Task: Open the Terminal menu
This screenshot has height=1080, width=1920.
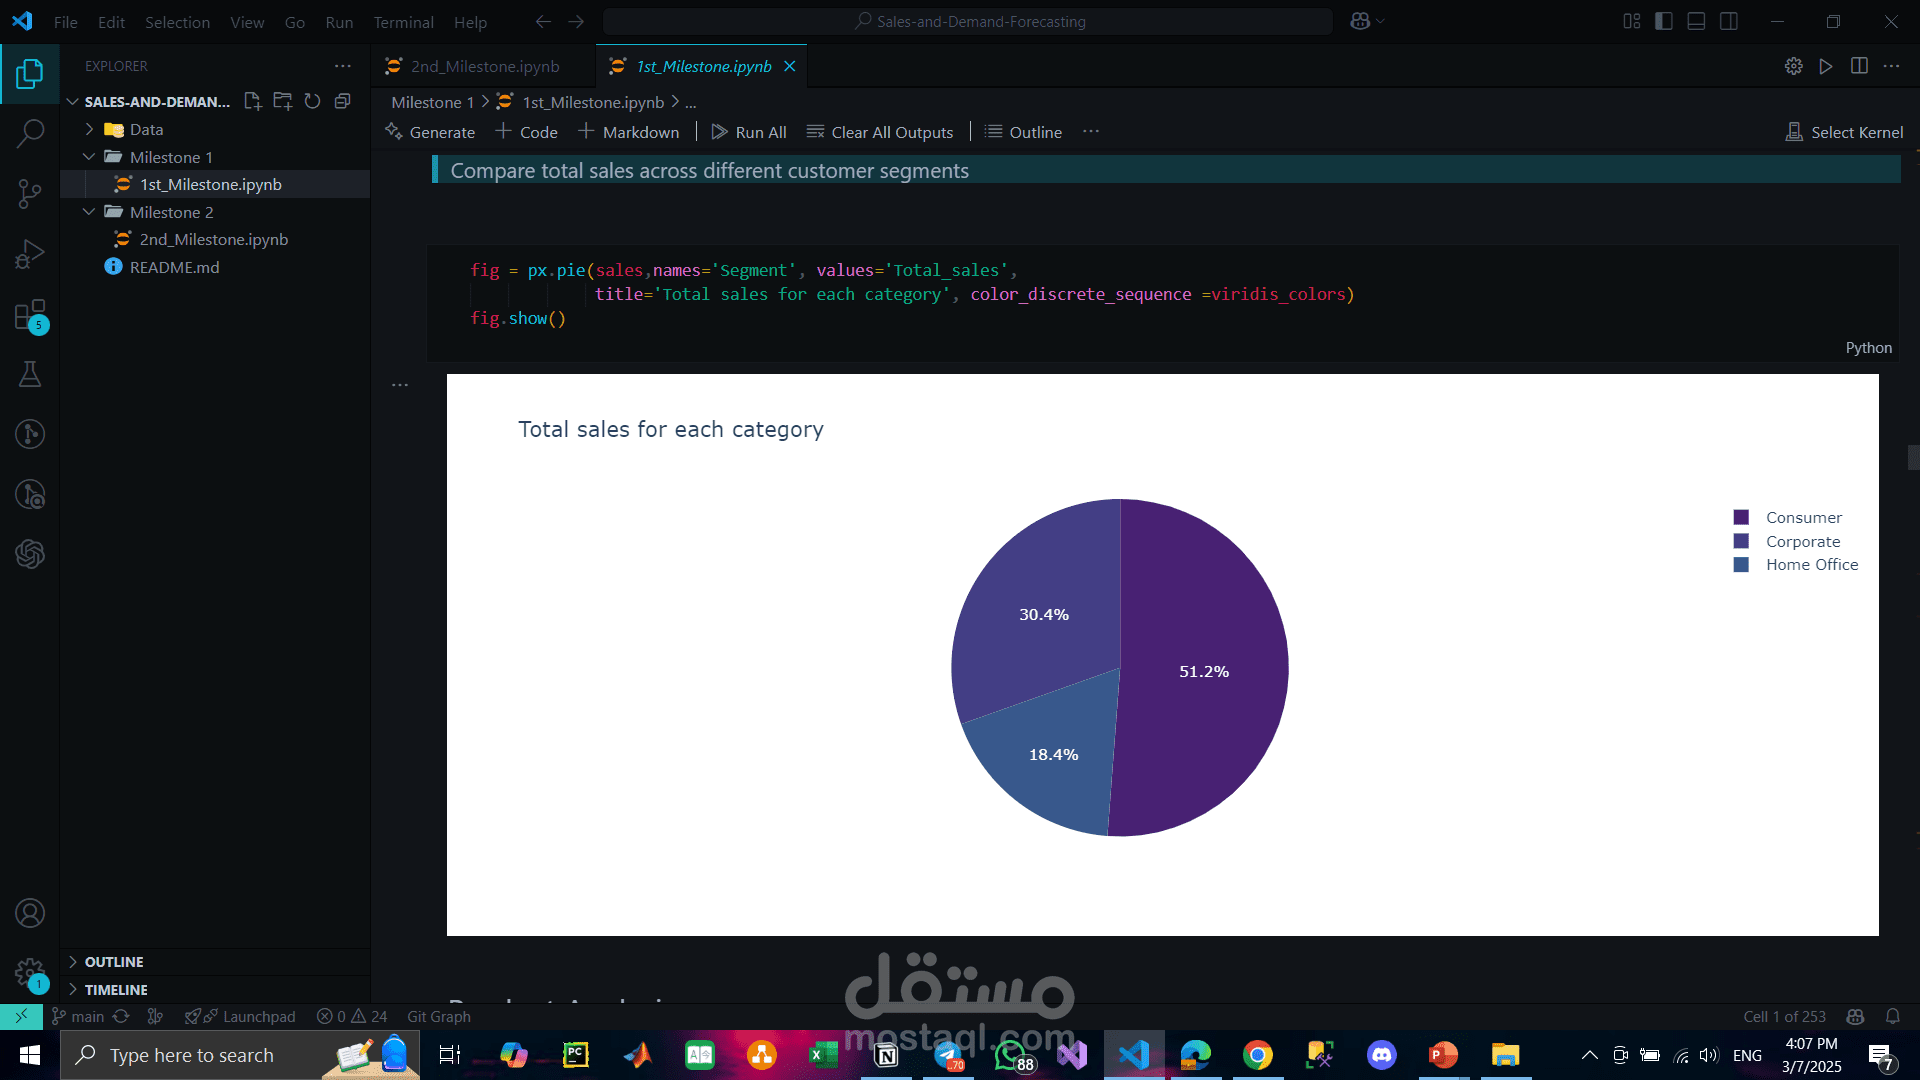Action: [403, 22]
